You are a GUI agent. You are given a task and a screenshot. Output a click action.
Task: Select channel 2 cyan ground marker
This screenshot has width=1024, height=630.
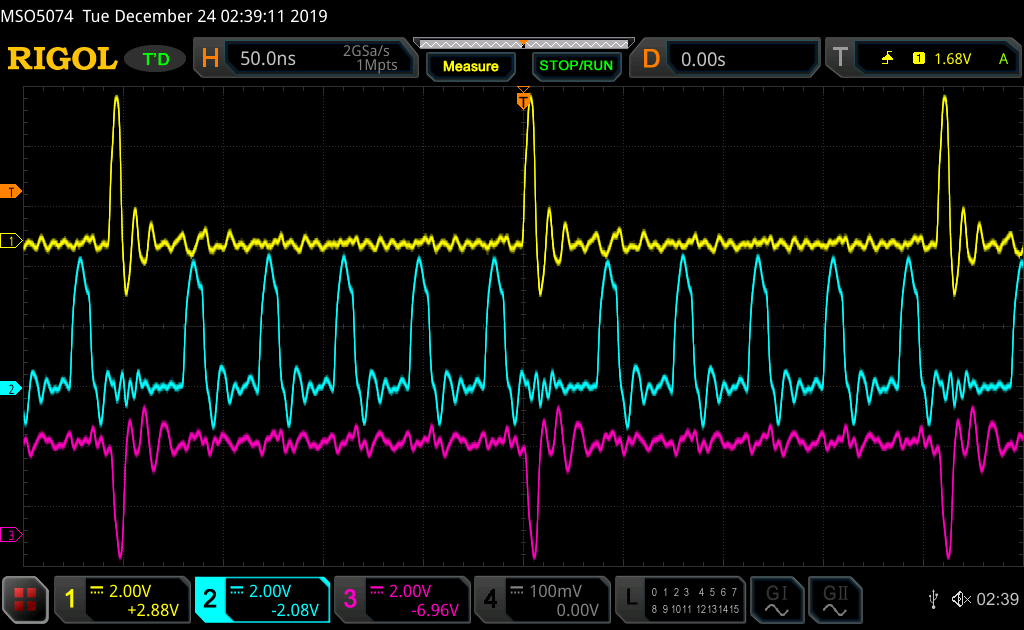11,388
